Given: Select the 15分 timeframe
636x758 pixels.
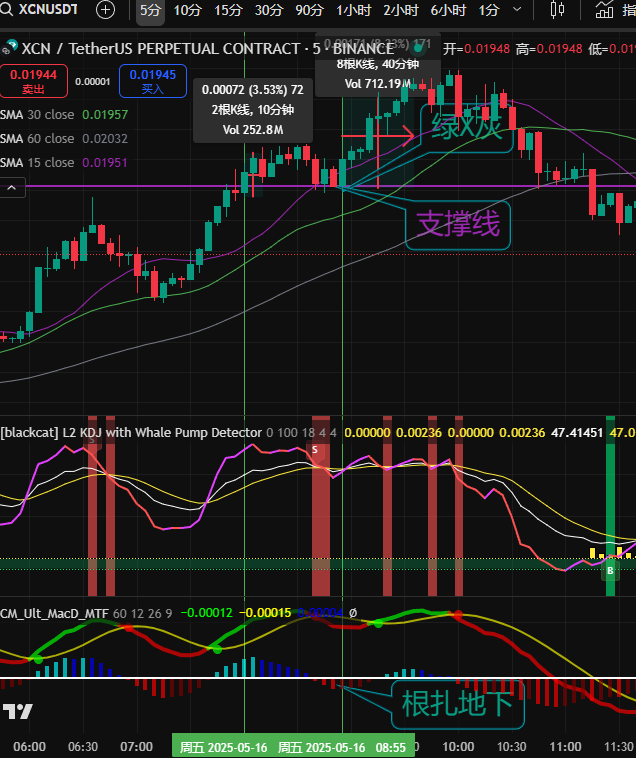Looking at the screenshot, I should coord(228,10).
